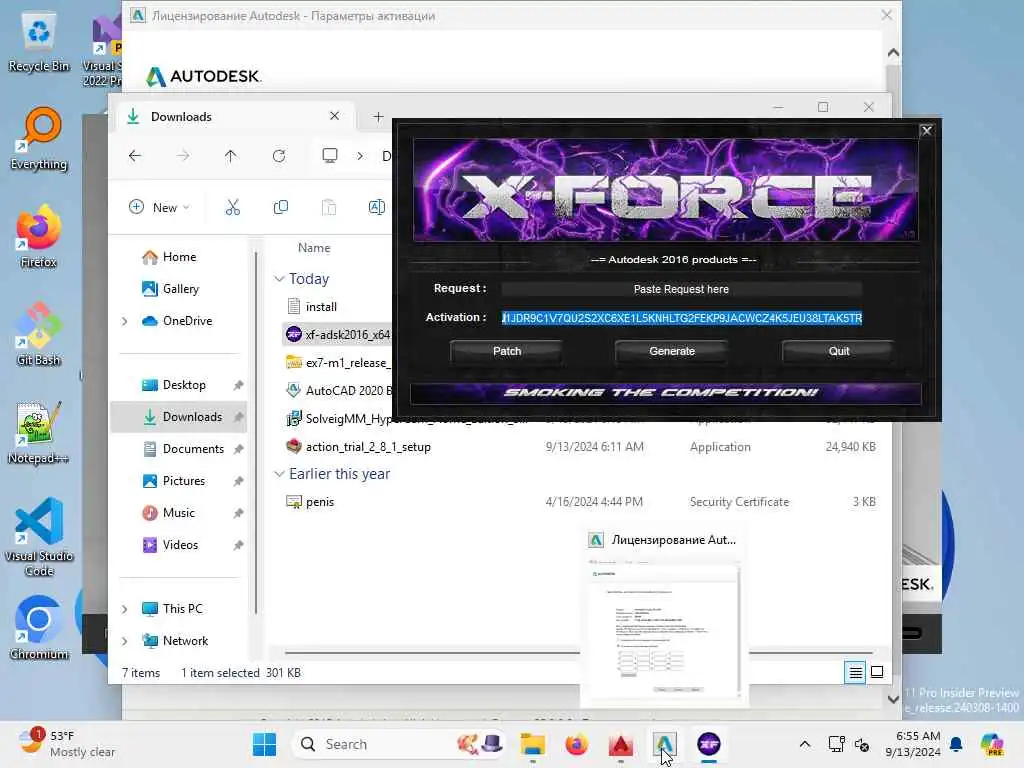Click the X-Force taskbar icon
Viewport: 1024px width, 768px height.
(709, 744)
